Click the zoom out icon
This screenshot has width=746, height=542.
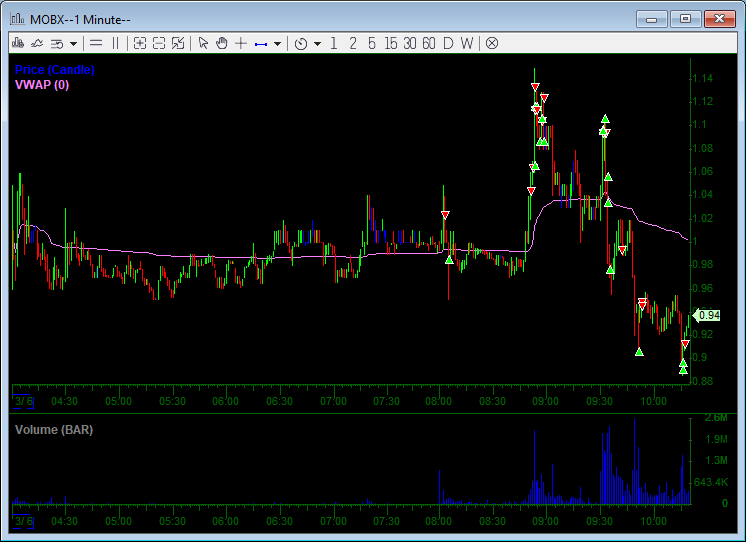[158, 43]
